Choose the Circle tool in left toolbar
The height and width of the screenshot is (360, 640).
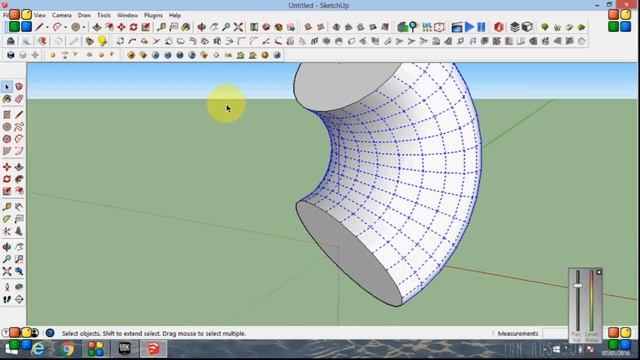click(x=7, y=127)
